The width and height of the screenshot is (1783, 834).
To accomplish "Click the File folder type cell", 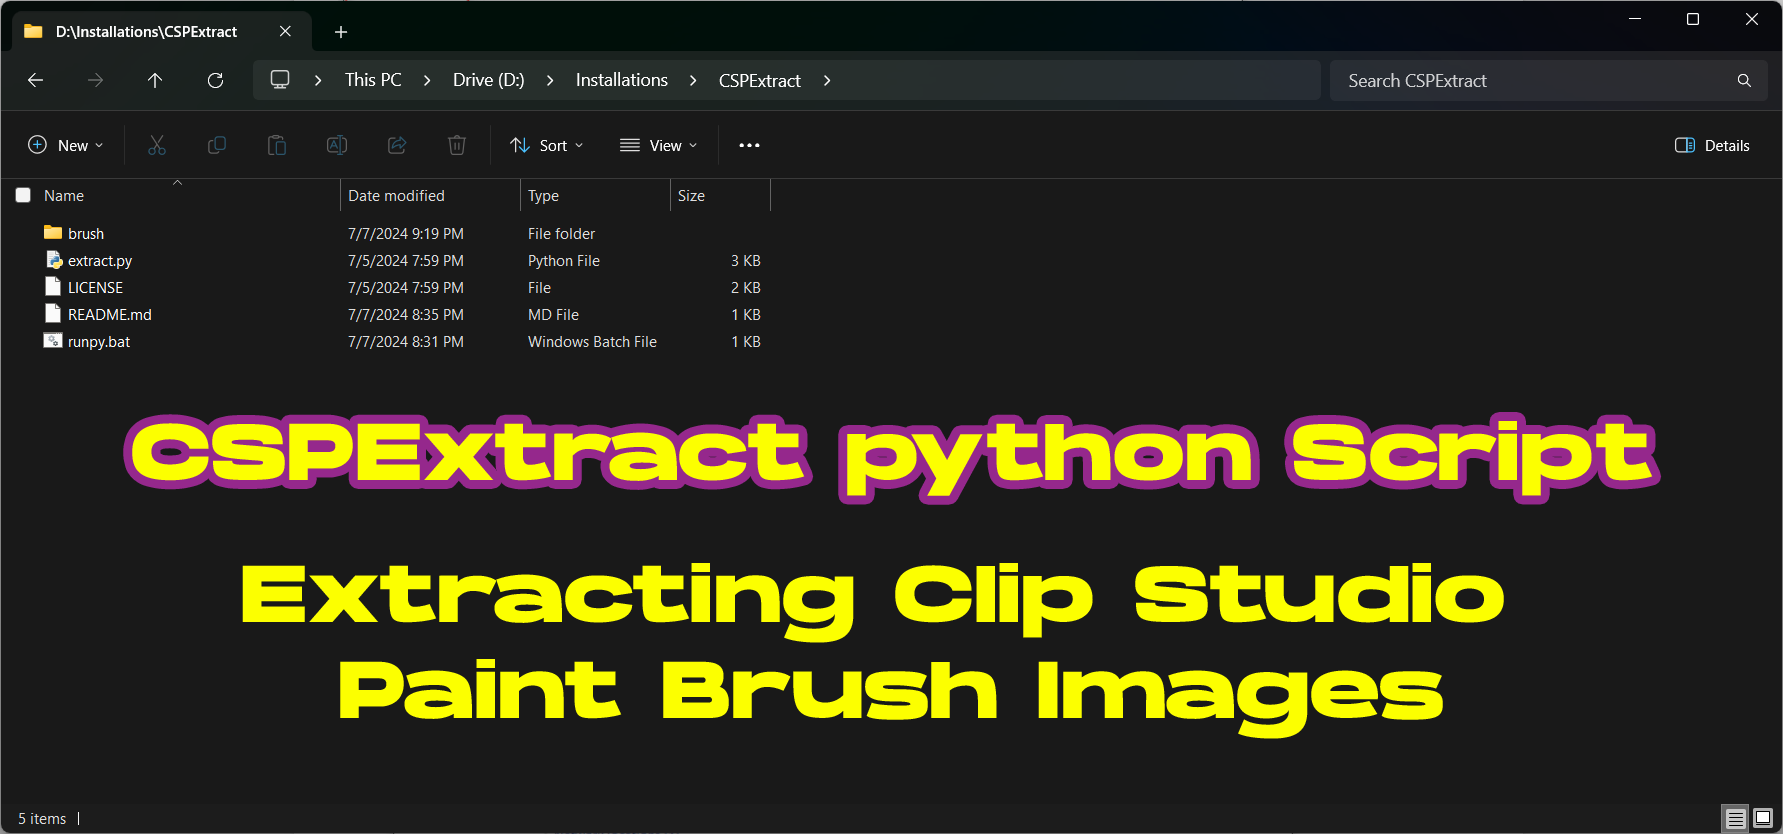I will pos(561,233).
